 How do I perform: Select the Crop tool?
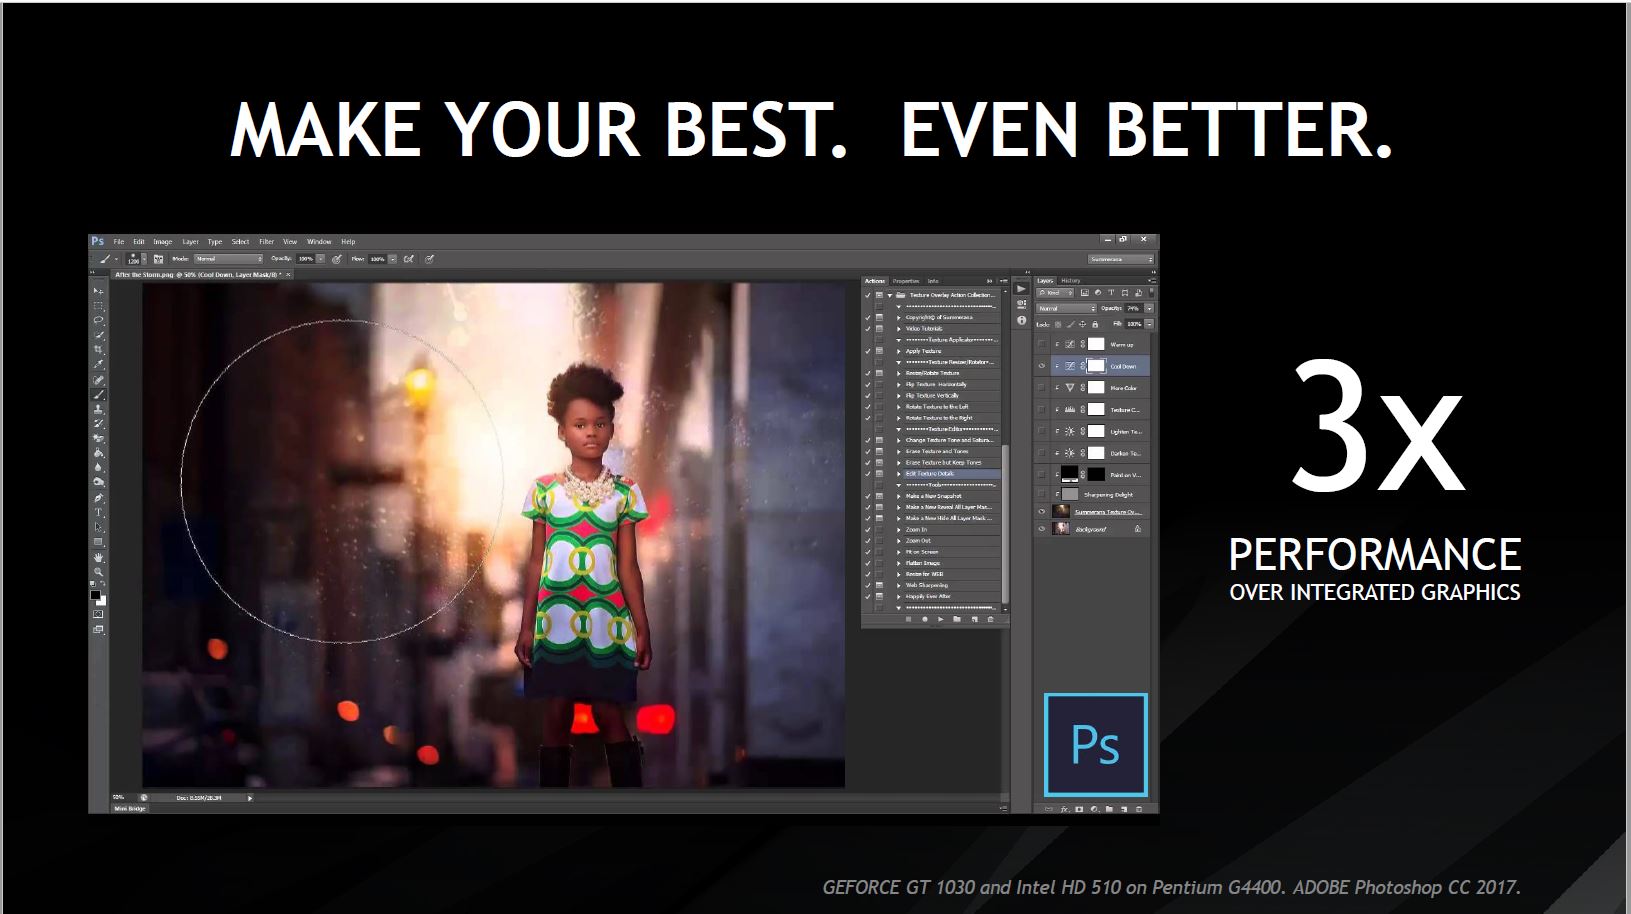[98, 349]
